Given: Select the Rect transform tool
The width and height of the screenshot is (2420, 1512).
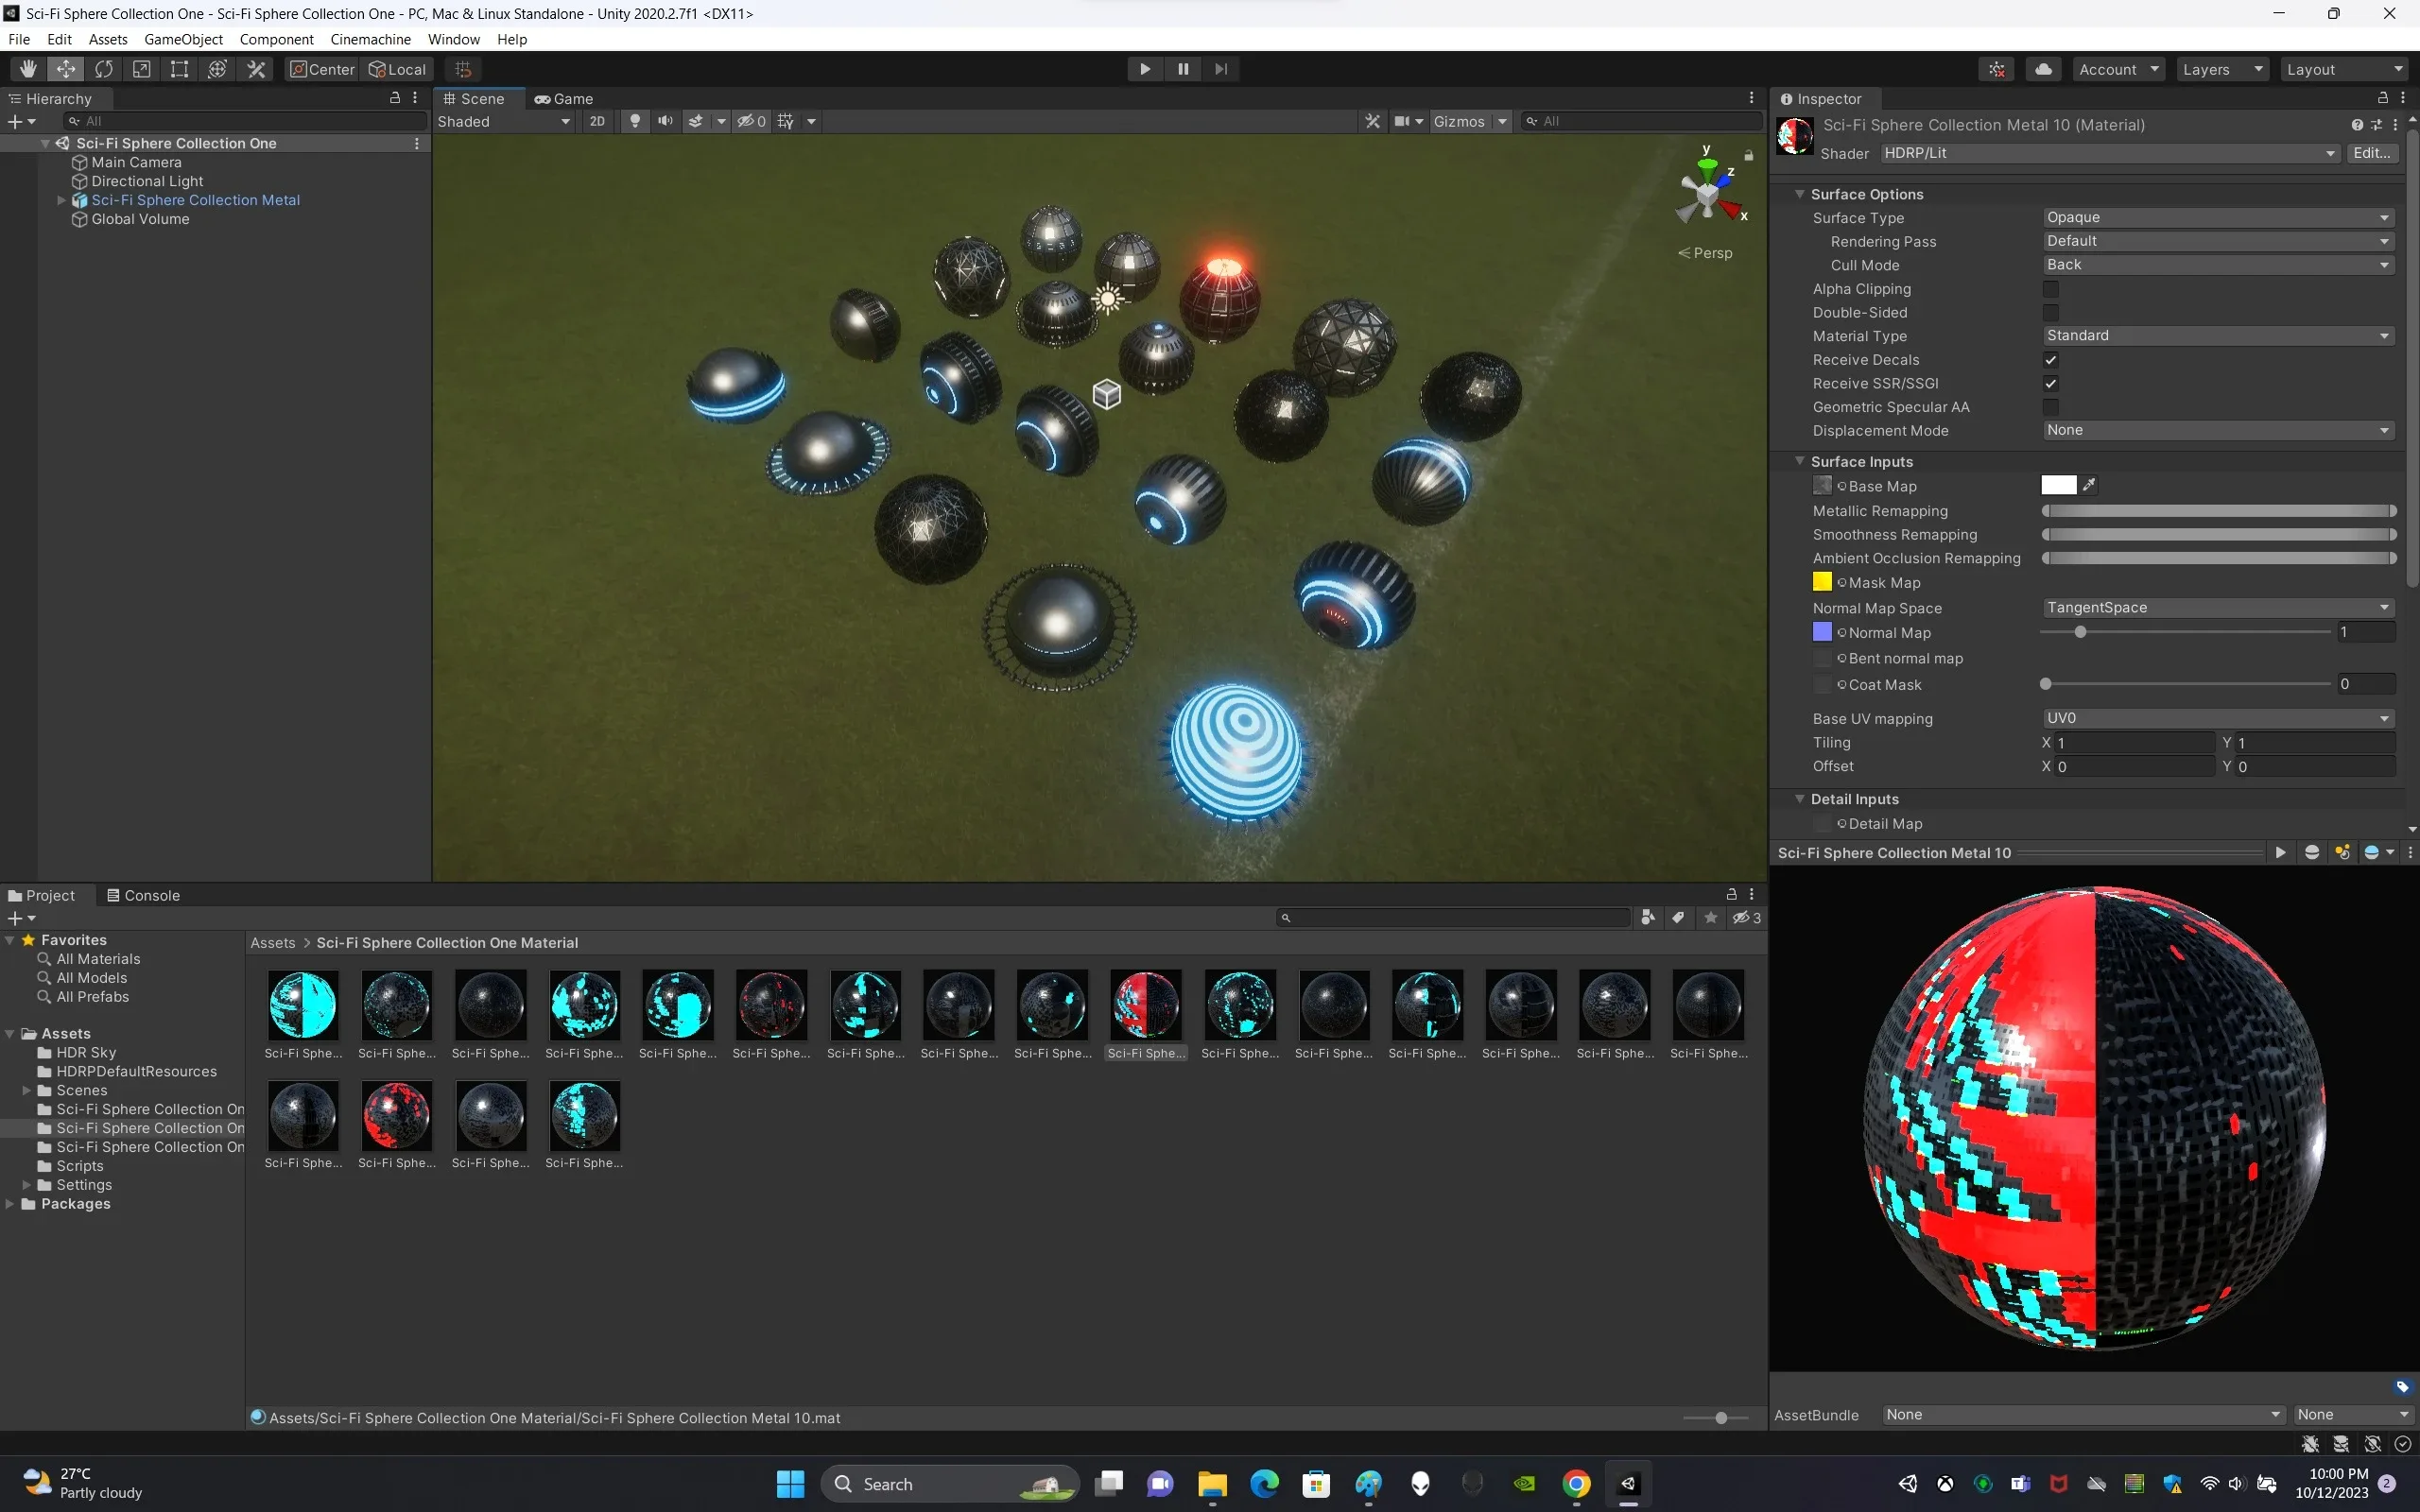Looking at the screenshot, I should click(179, 69).
